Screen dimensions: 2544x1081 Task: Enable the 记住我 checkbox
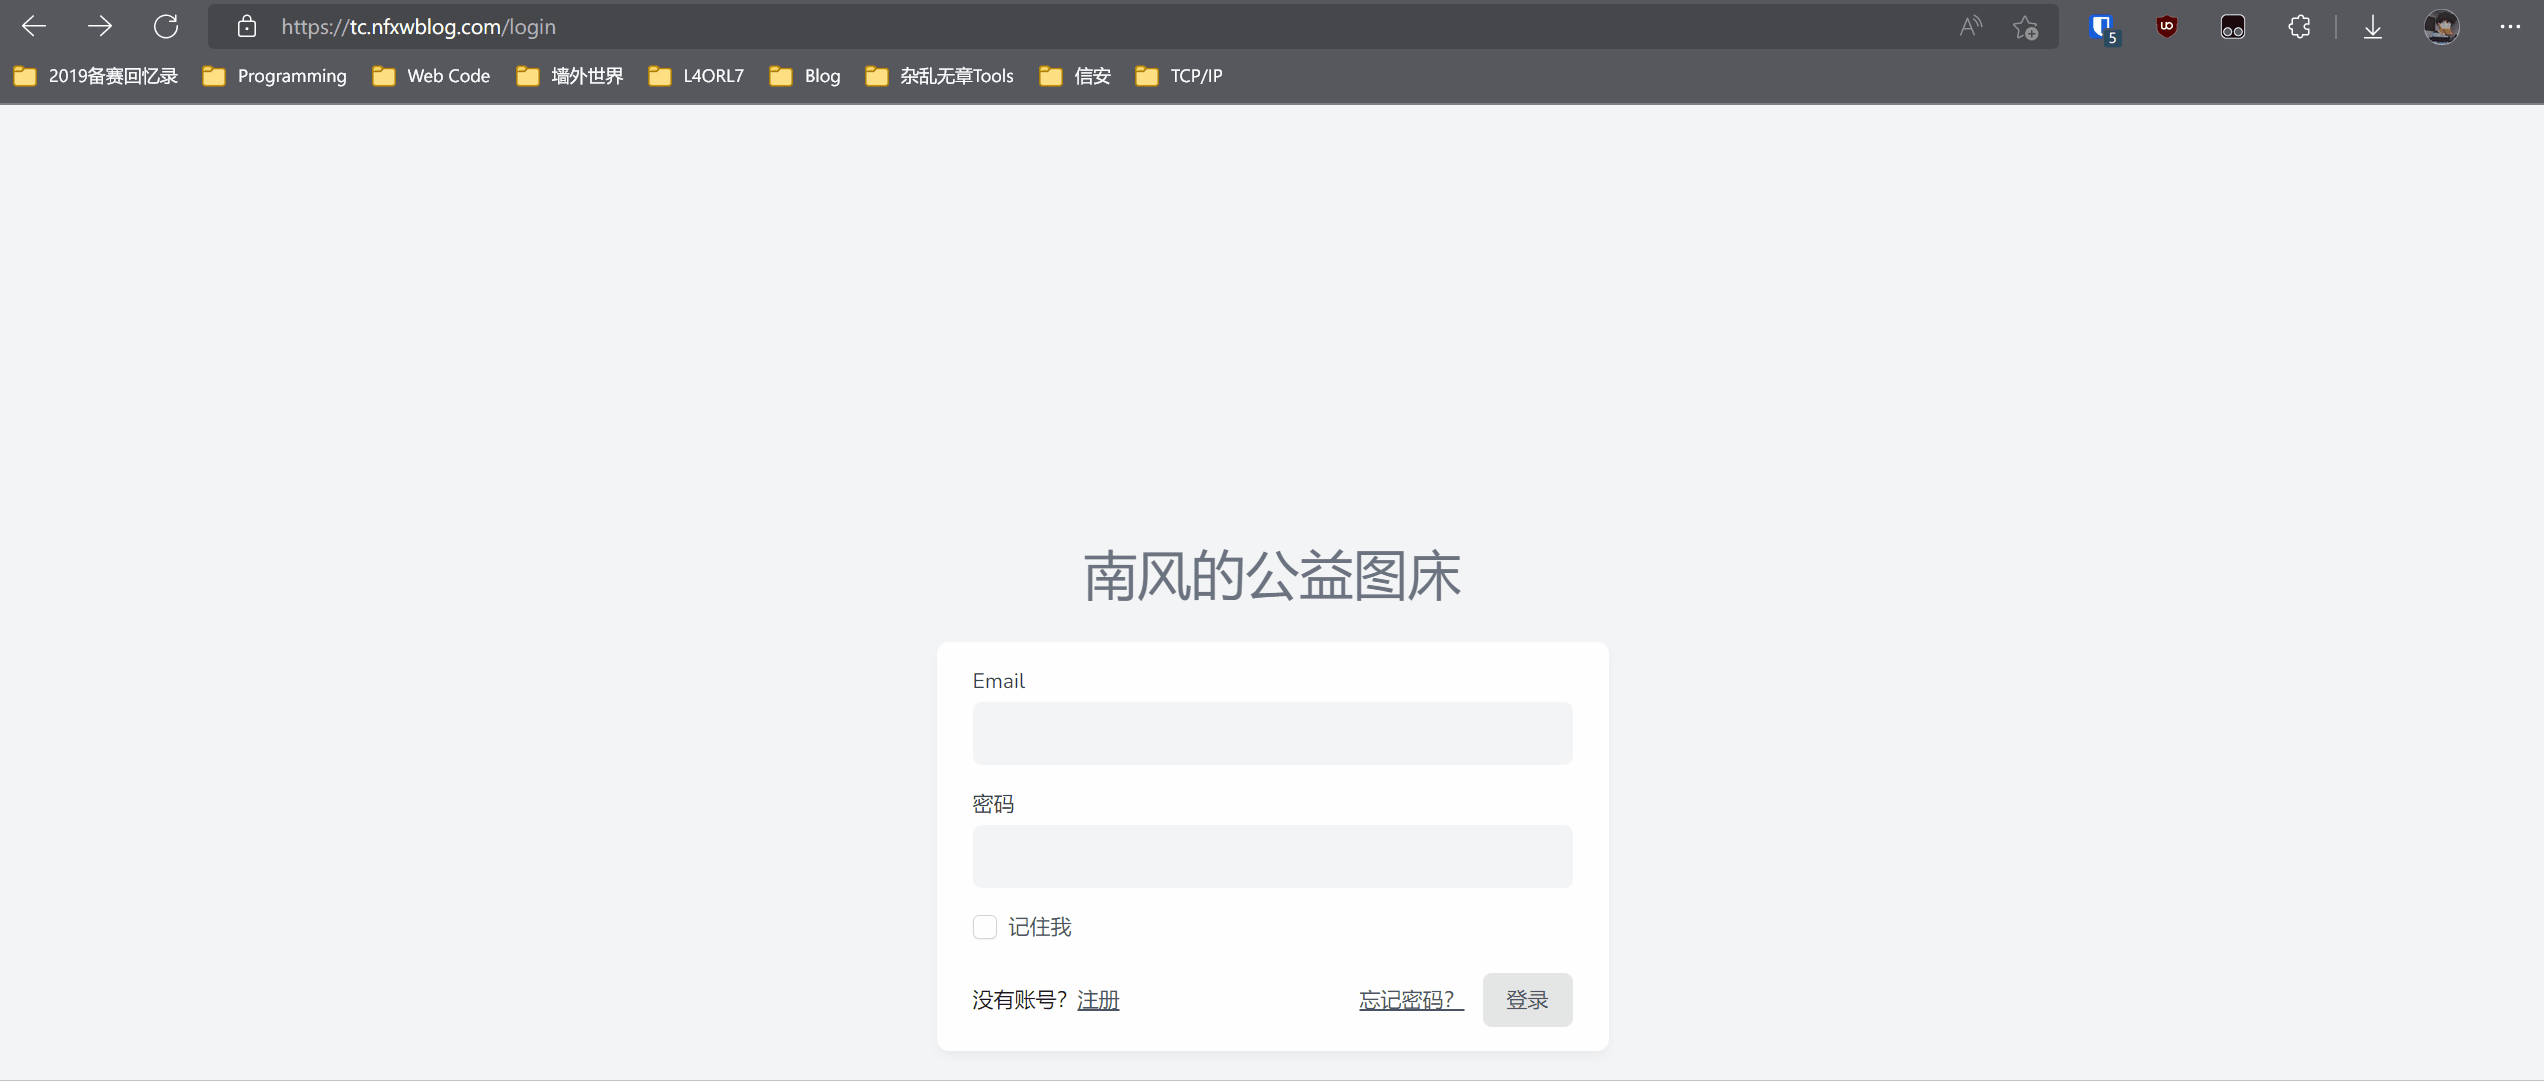point(985,927)
